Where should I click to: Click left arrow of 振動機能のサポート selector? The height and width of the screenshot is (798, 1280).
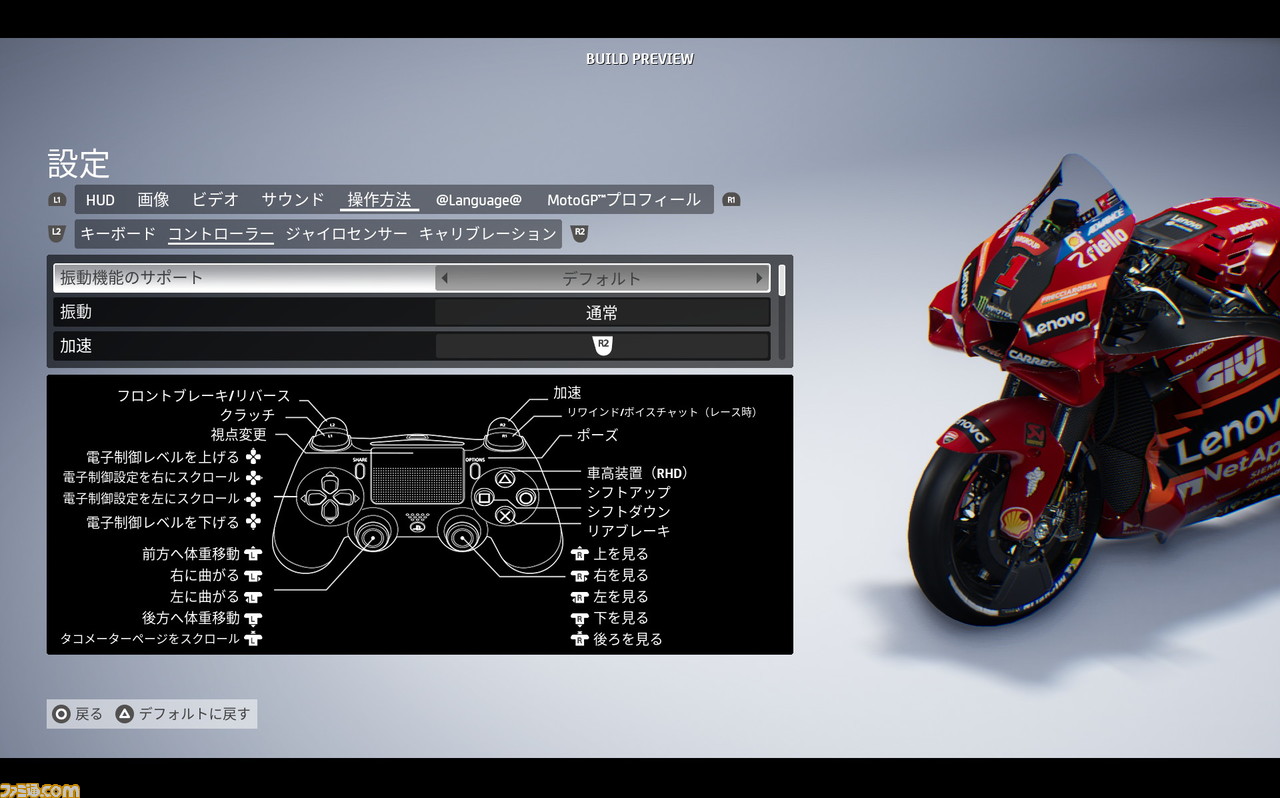coord(445,278)
